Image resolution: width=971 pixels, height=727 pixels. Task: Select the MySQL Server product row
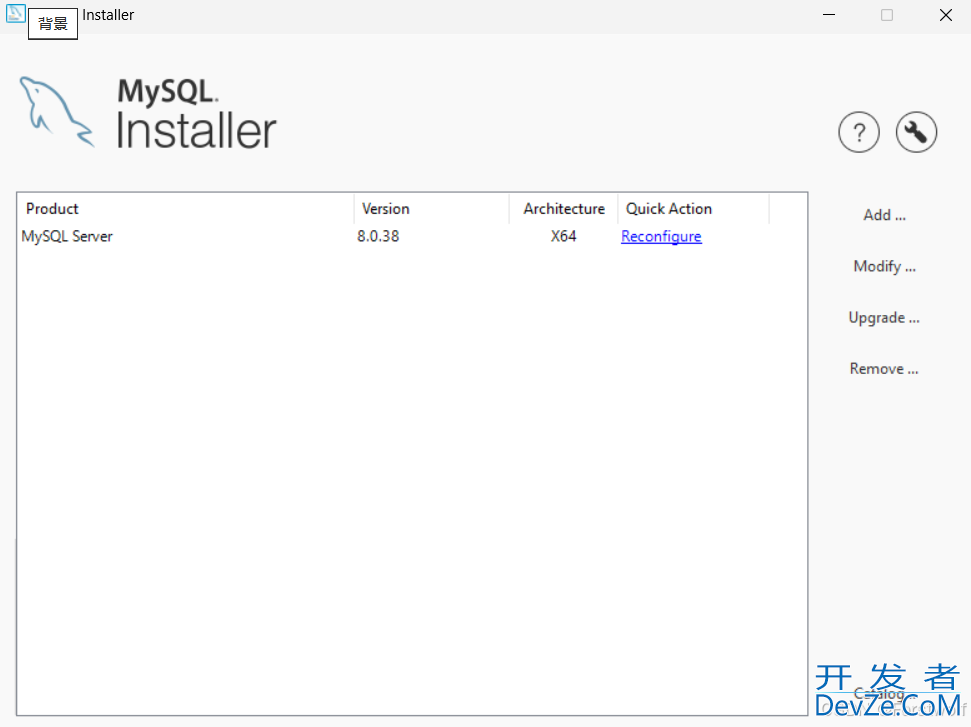pyautogui.click(x=412, y=237)
